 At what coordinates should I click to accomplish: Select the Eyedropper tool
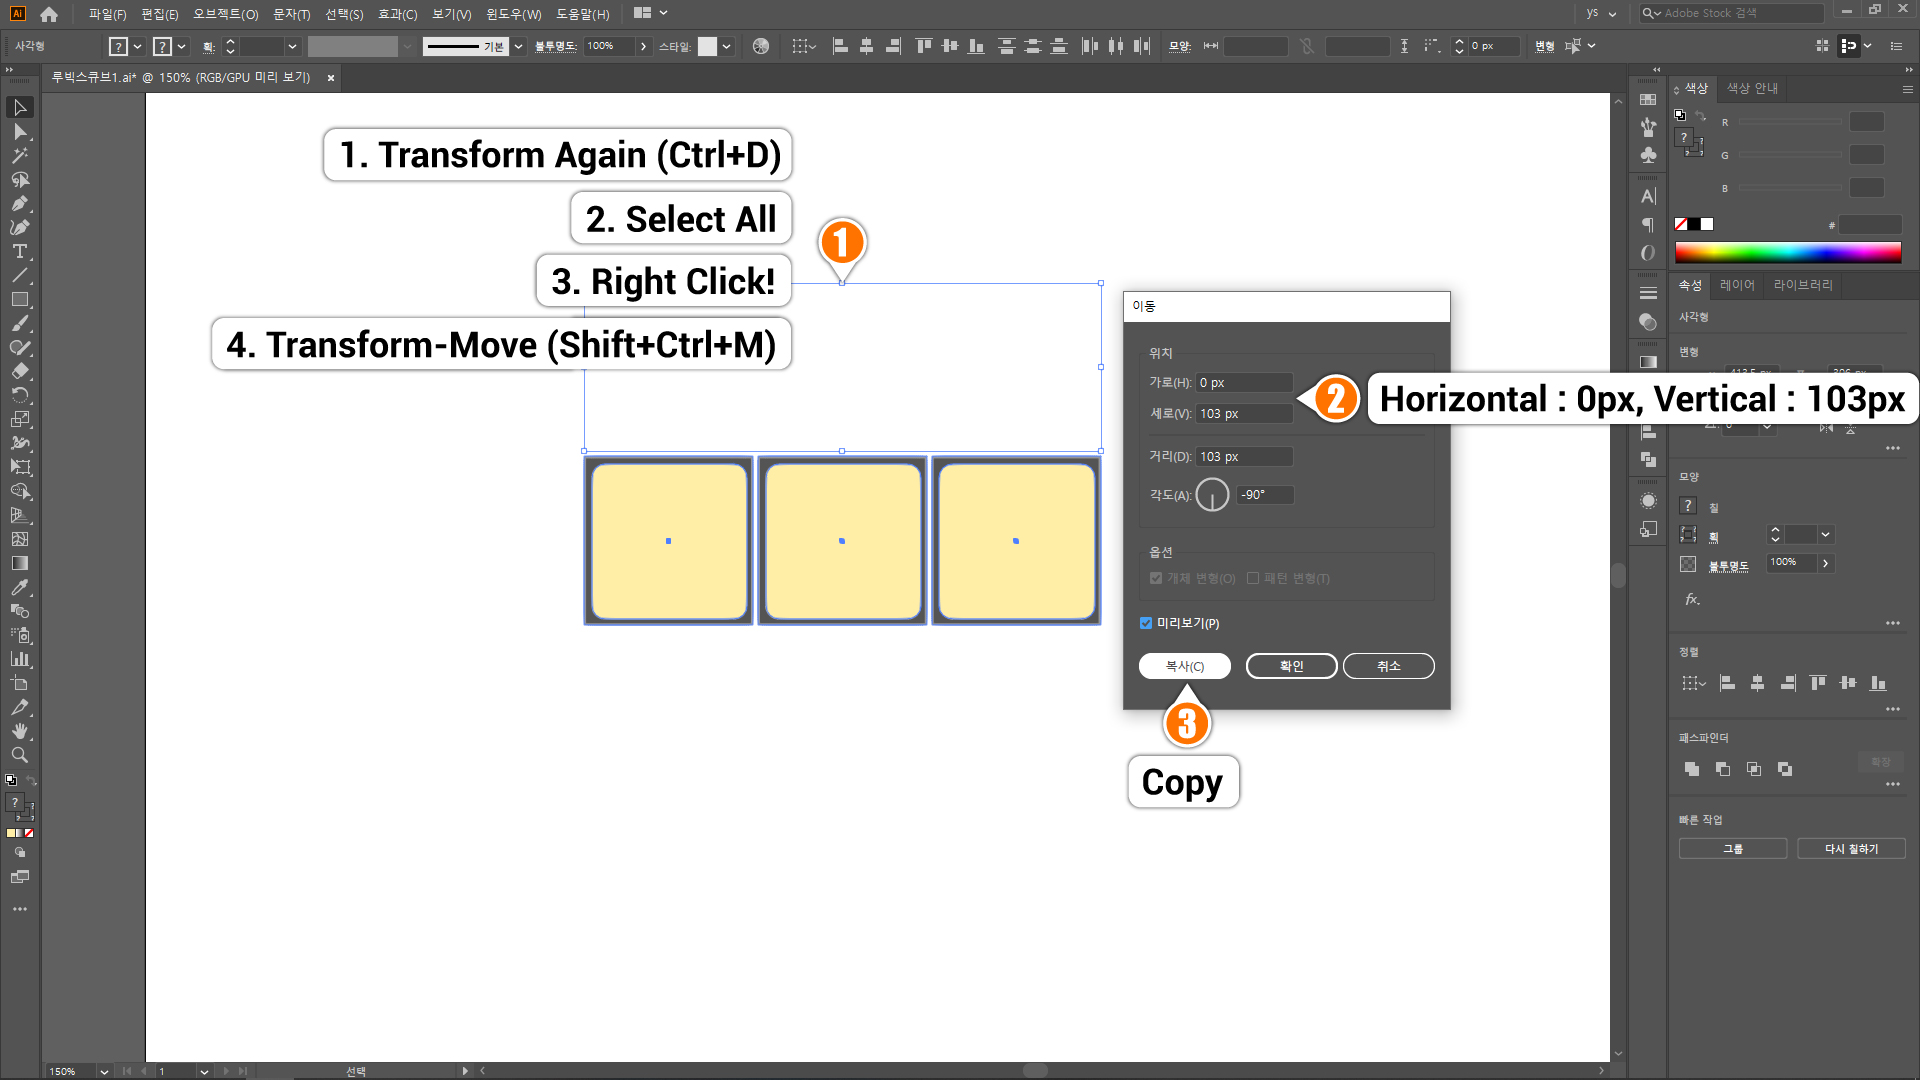pos(19,587)
